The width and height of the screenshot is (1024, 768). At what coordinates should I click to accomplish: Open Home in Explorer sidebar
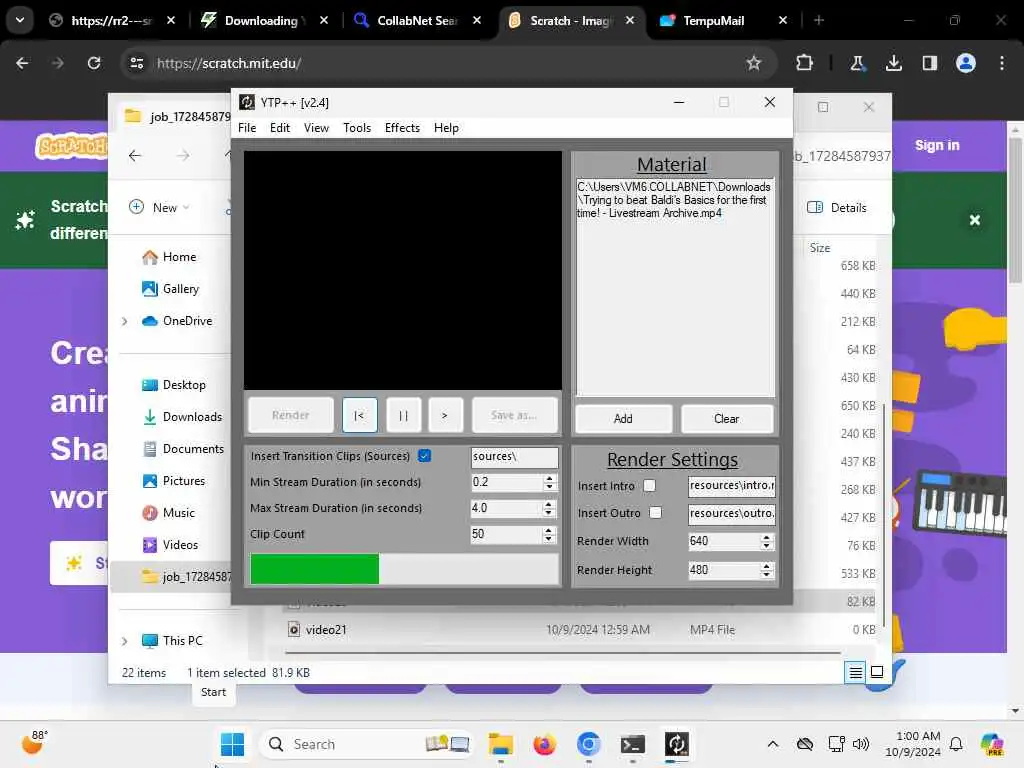[170, 257]
